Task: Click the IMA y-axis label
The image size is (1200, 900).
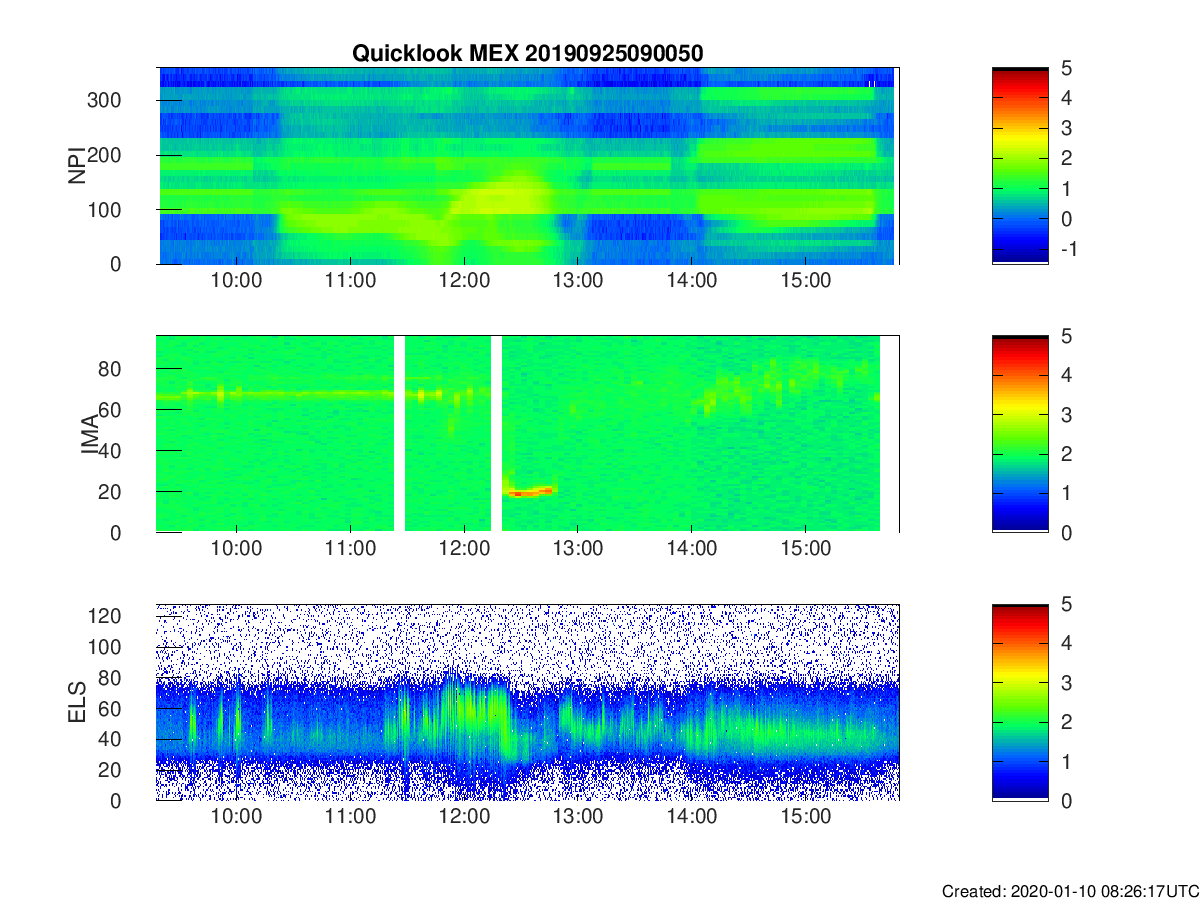Action: [x=89, y=435]
